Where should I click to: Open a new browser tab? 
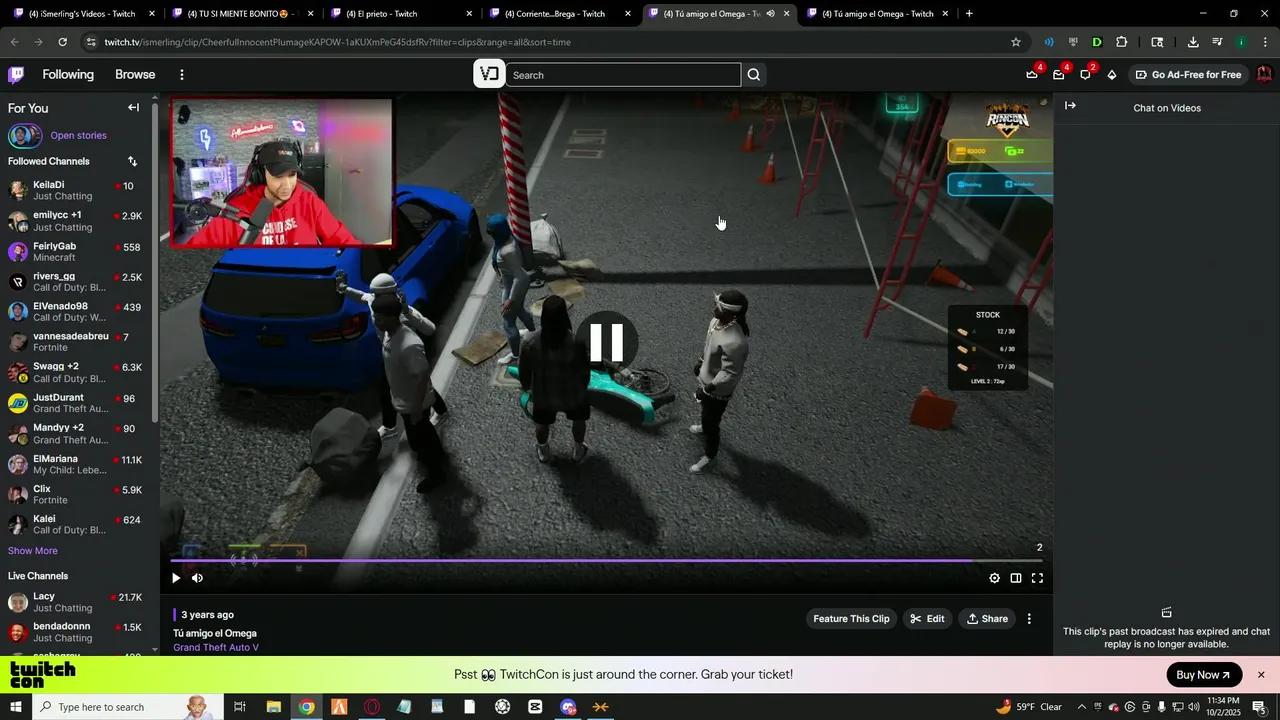click(969, 14)
